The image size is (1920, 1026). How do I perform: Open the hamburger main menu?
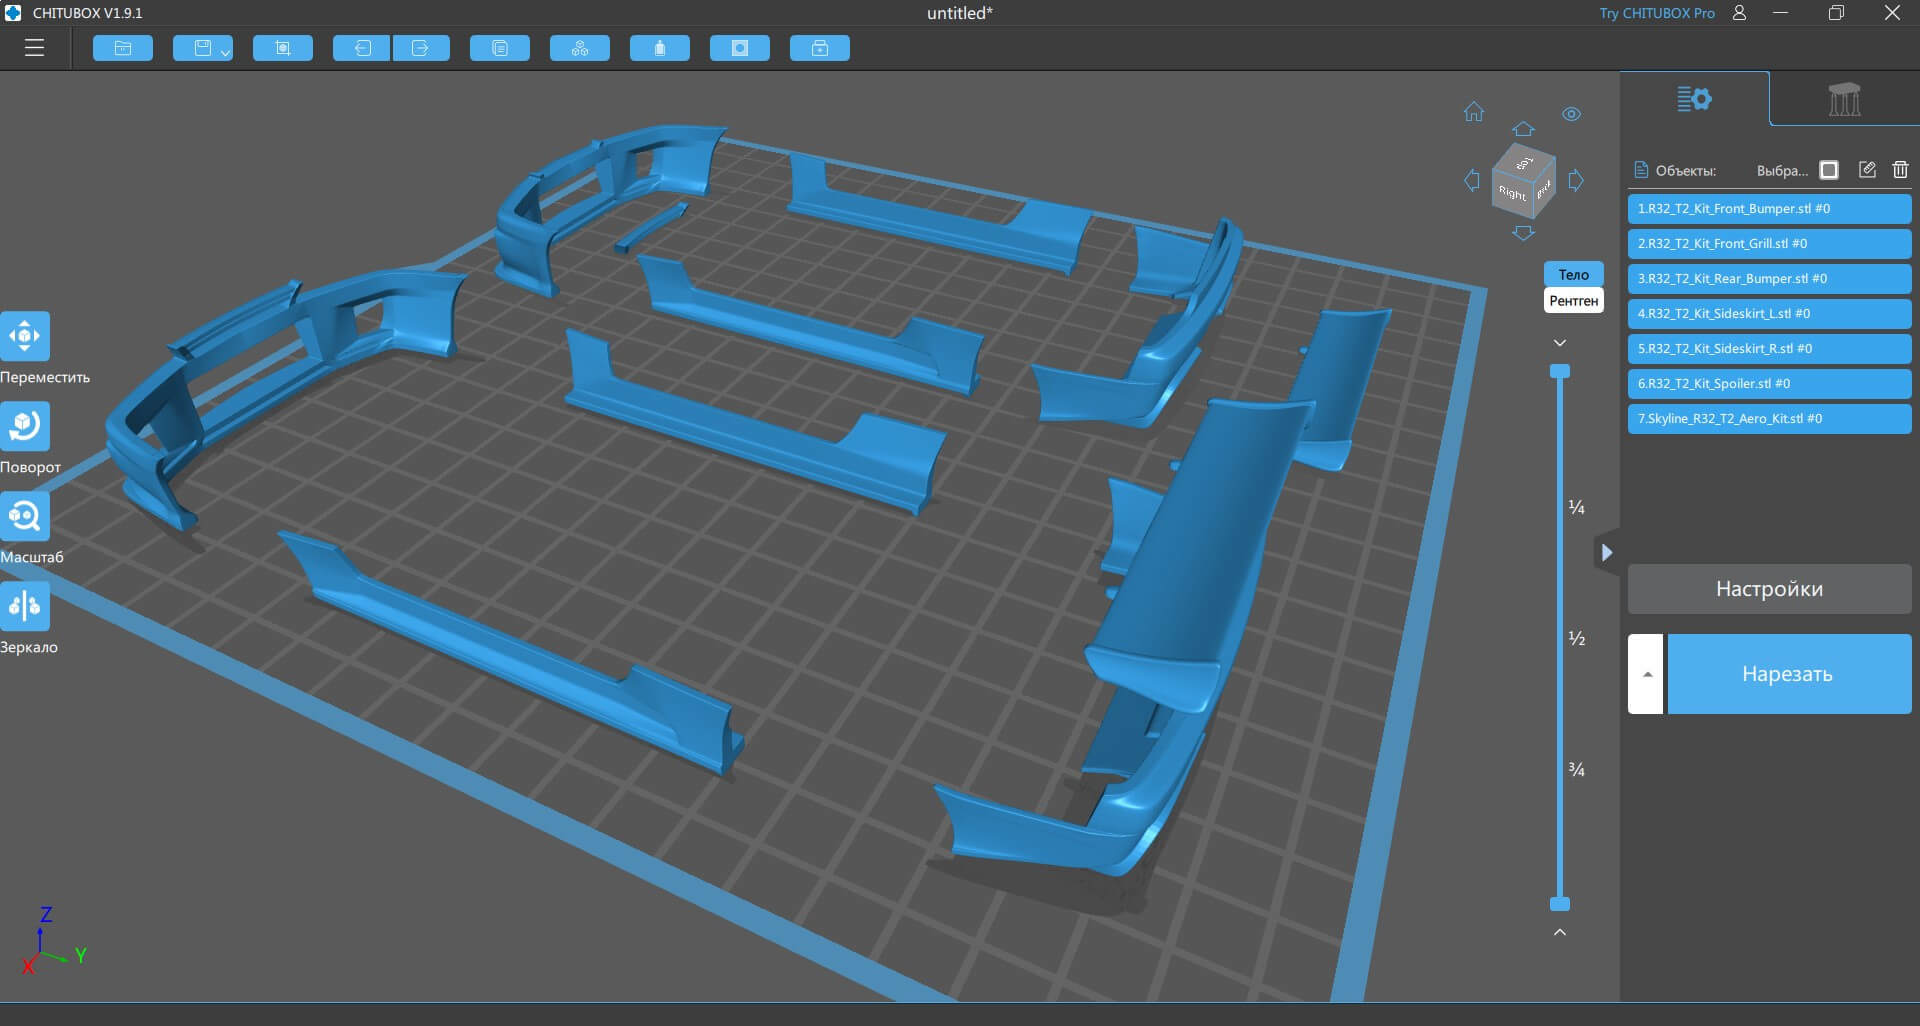pyautogui.click(x=35, y=48)
